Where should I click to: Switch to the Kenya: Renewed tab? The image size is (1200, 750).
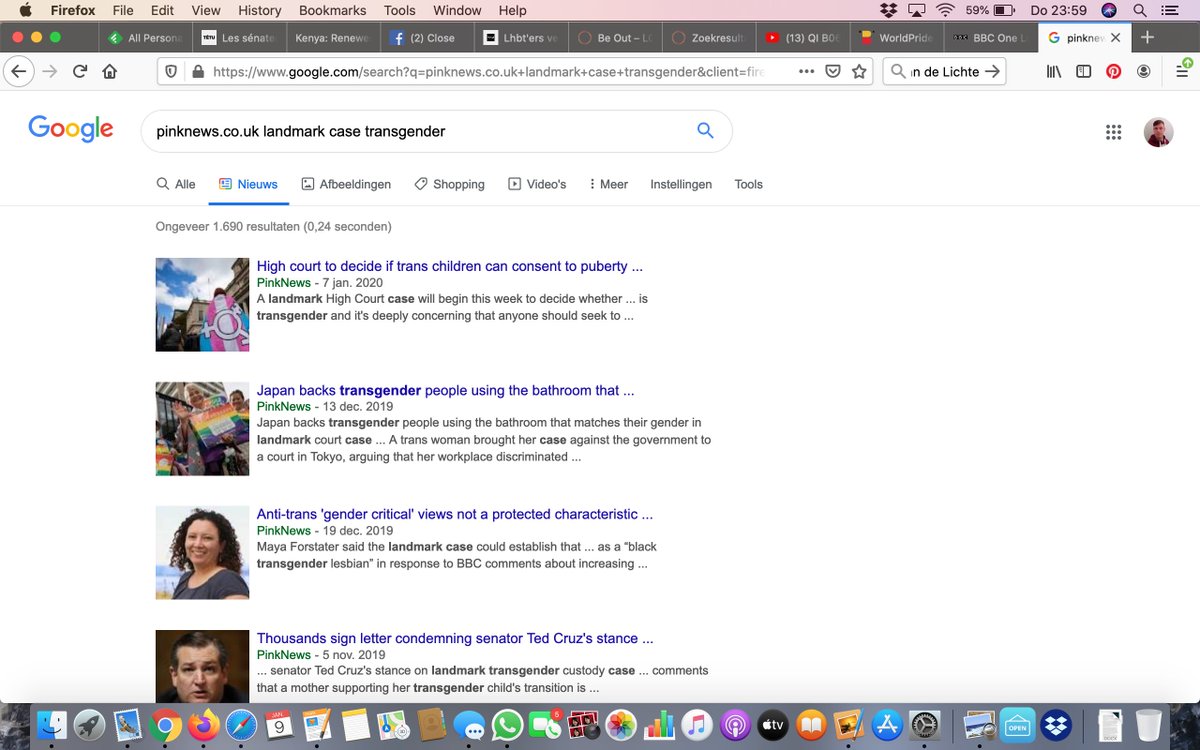click(331, 38)
